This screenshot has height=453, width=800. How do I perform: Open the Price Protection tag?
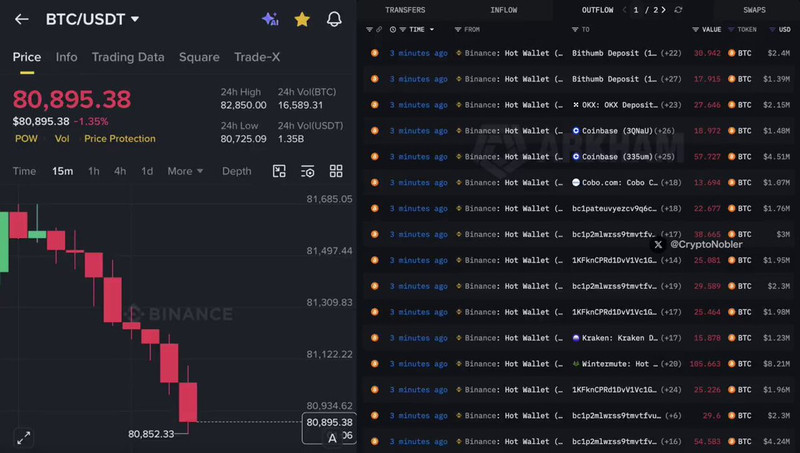[x=120, y=139]
